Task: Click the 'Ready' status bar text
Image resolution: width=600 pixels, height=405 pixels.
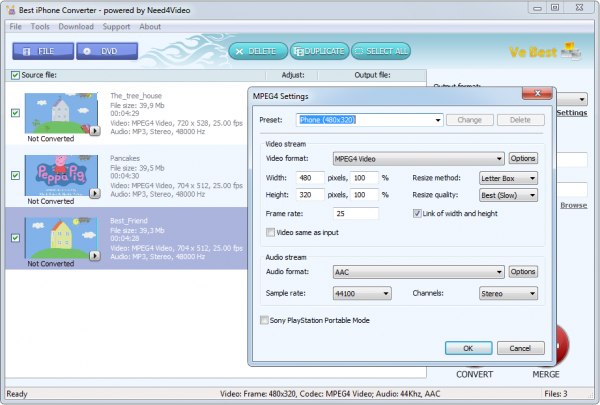Action: click(17, 394)
